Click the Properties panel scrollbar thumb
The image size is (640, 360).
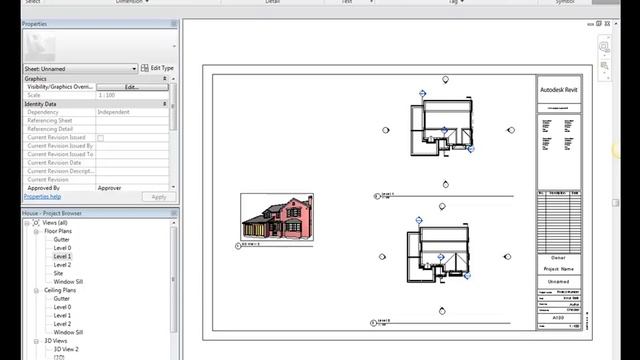pos(173,107)
